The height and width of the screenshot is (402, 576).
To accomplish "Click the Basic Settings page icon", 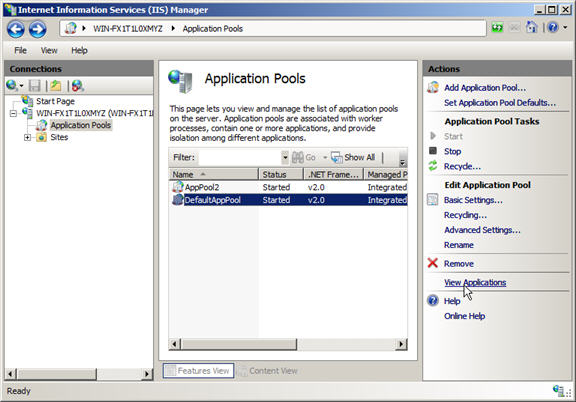I will [433, 200].
